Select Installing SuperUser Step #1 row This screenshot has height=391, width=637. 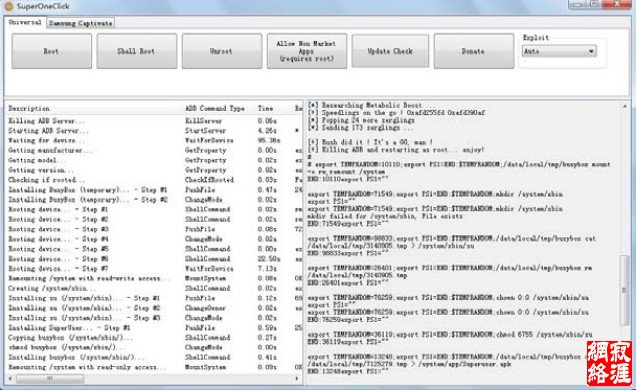click(154, 328)
